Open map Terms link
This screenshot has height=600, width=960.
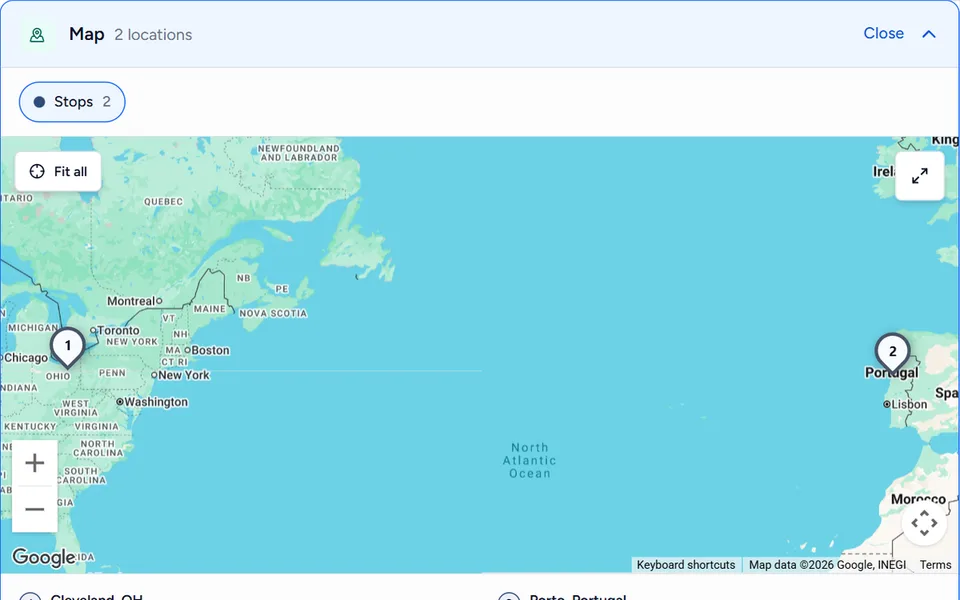(x=935, y=564)
